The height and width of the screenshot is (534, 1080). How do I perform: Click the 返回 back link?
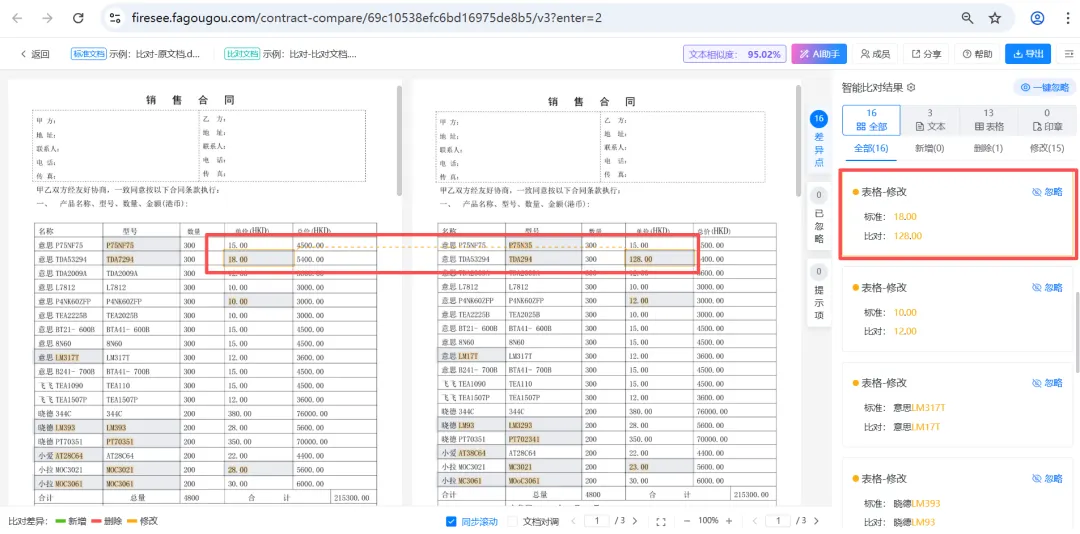(35, 54)
